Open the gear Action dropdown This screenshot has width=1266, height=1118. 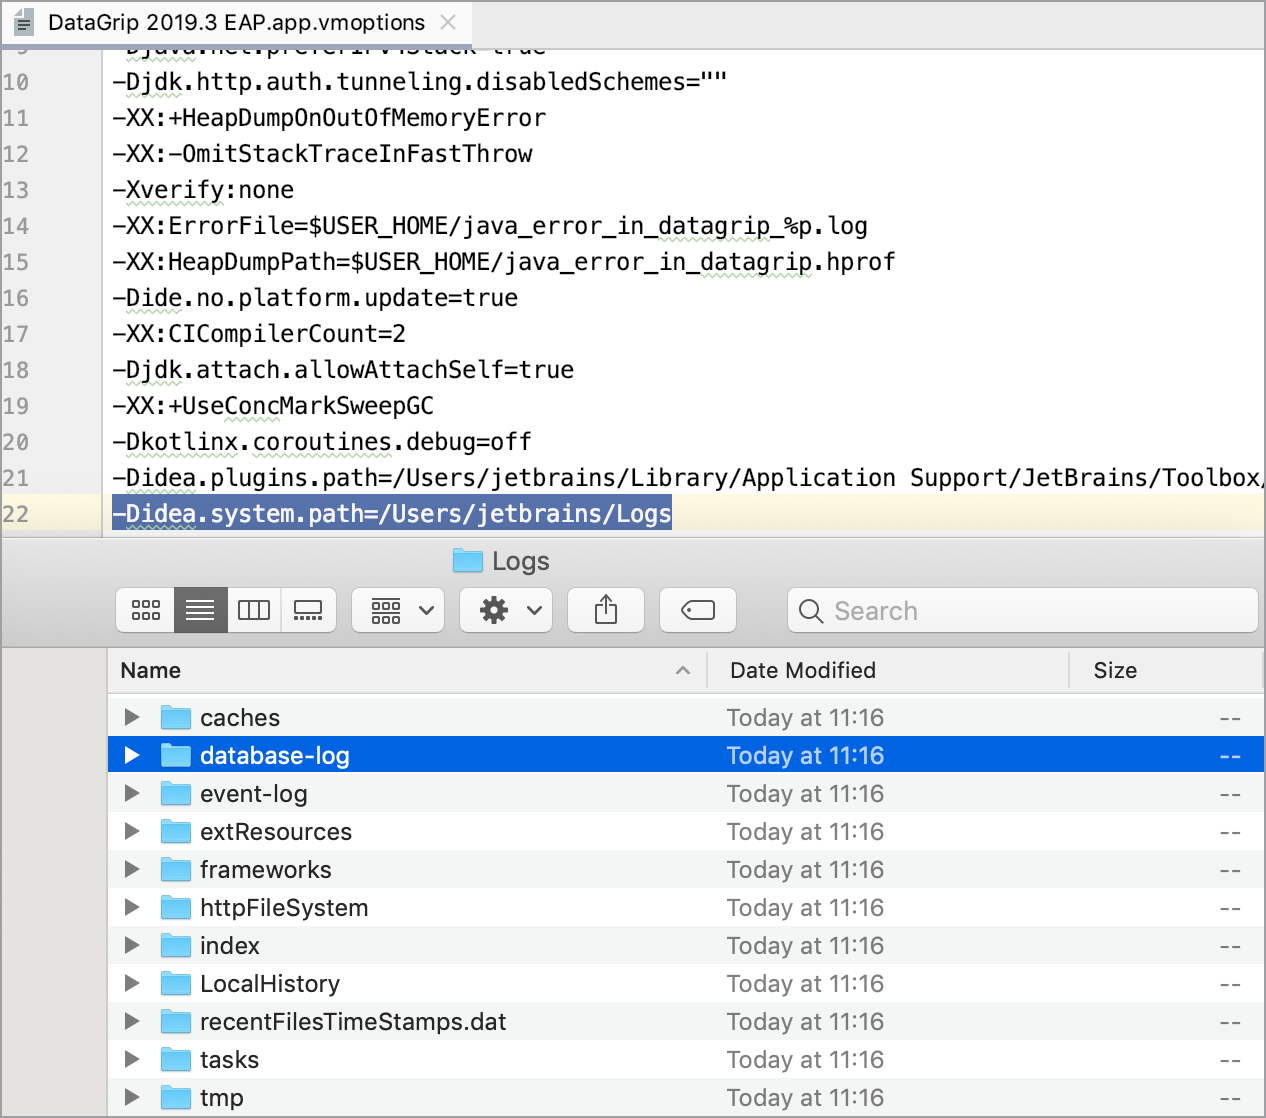click(x=505, y=610)
